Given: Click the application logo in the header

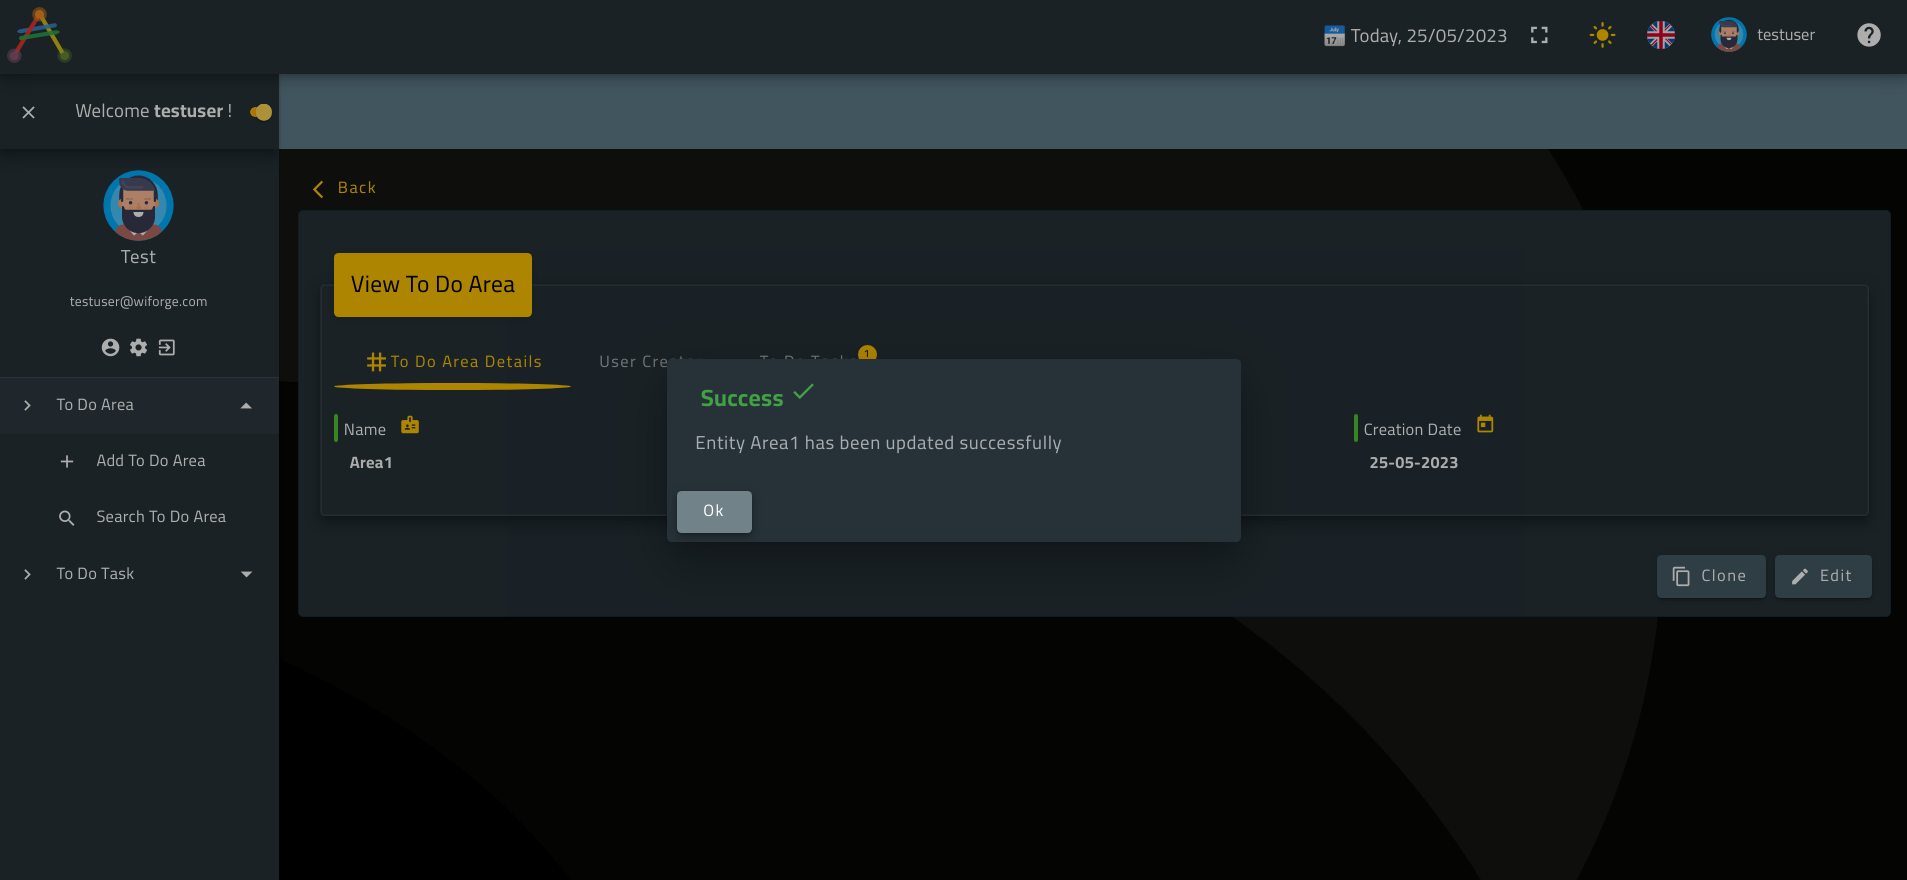Looking at the screenshot, I should (x=39, y=35).
